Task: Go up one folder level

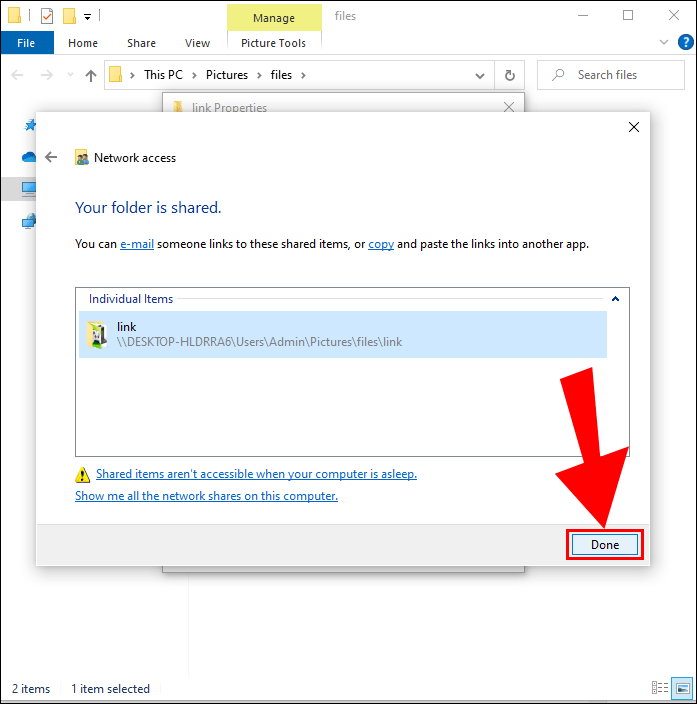Action: (91, 75)
